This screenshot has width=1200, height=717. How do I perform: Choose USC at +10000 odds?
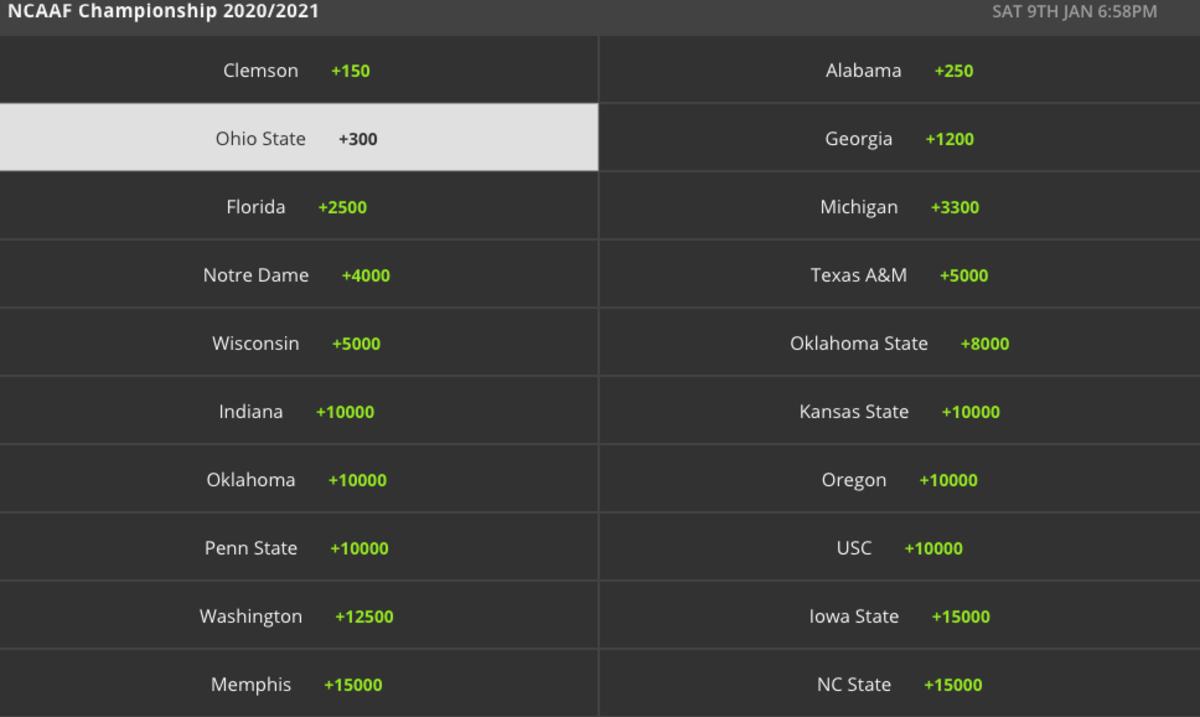(899, 548)
